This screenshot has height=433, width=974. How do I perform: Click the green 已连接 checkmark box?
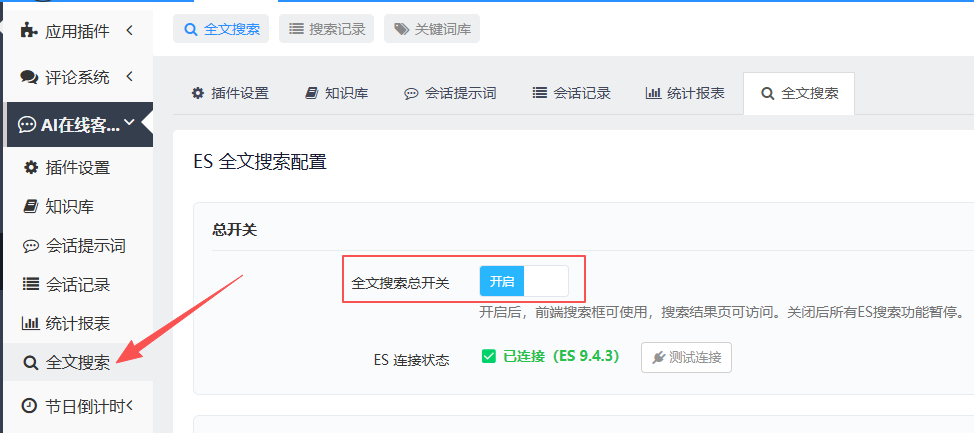(489, 357)
